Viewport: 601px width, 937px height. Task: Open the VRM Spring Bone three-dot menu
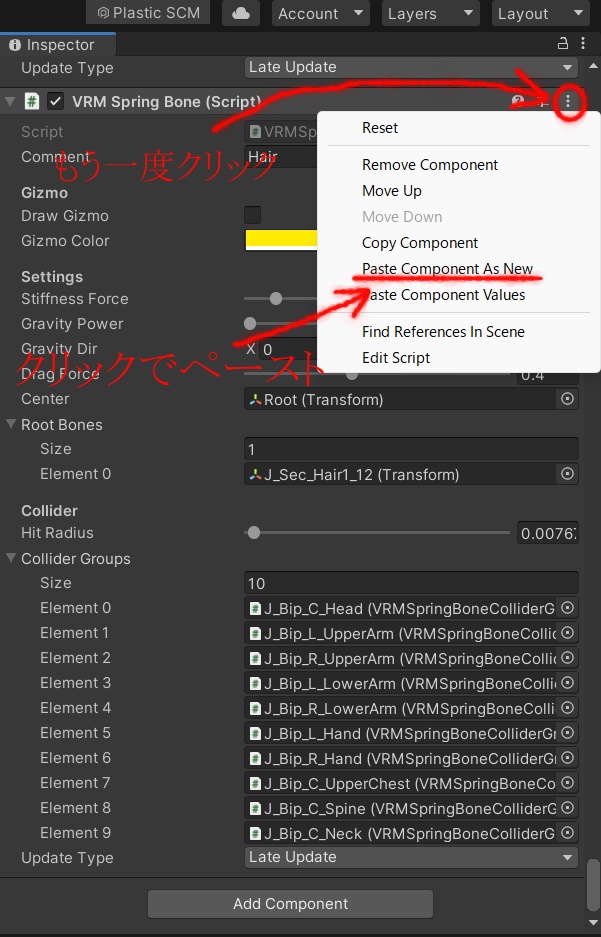568,102
